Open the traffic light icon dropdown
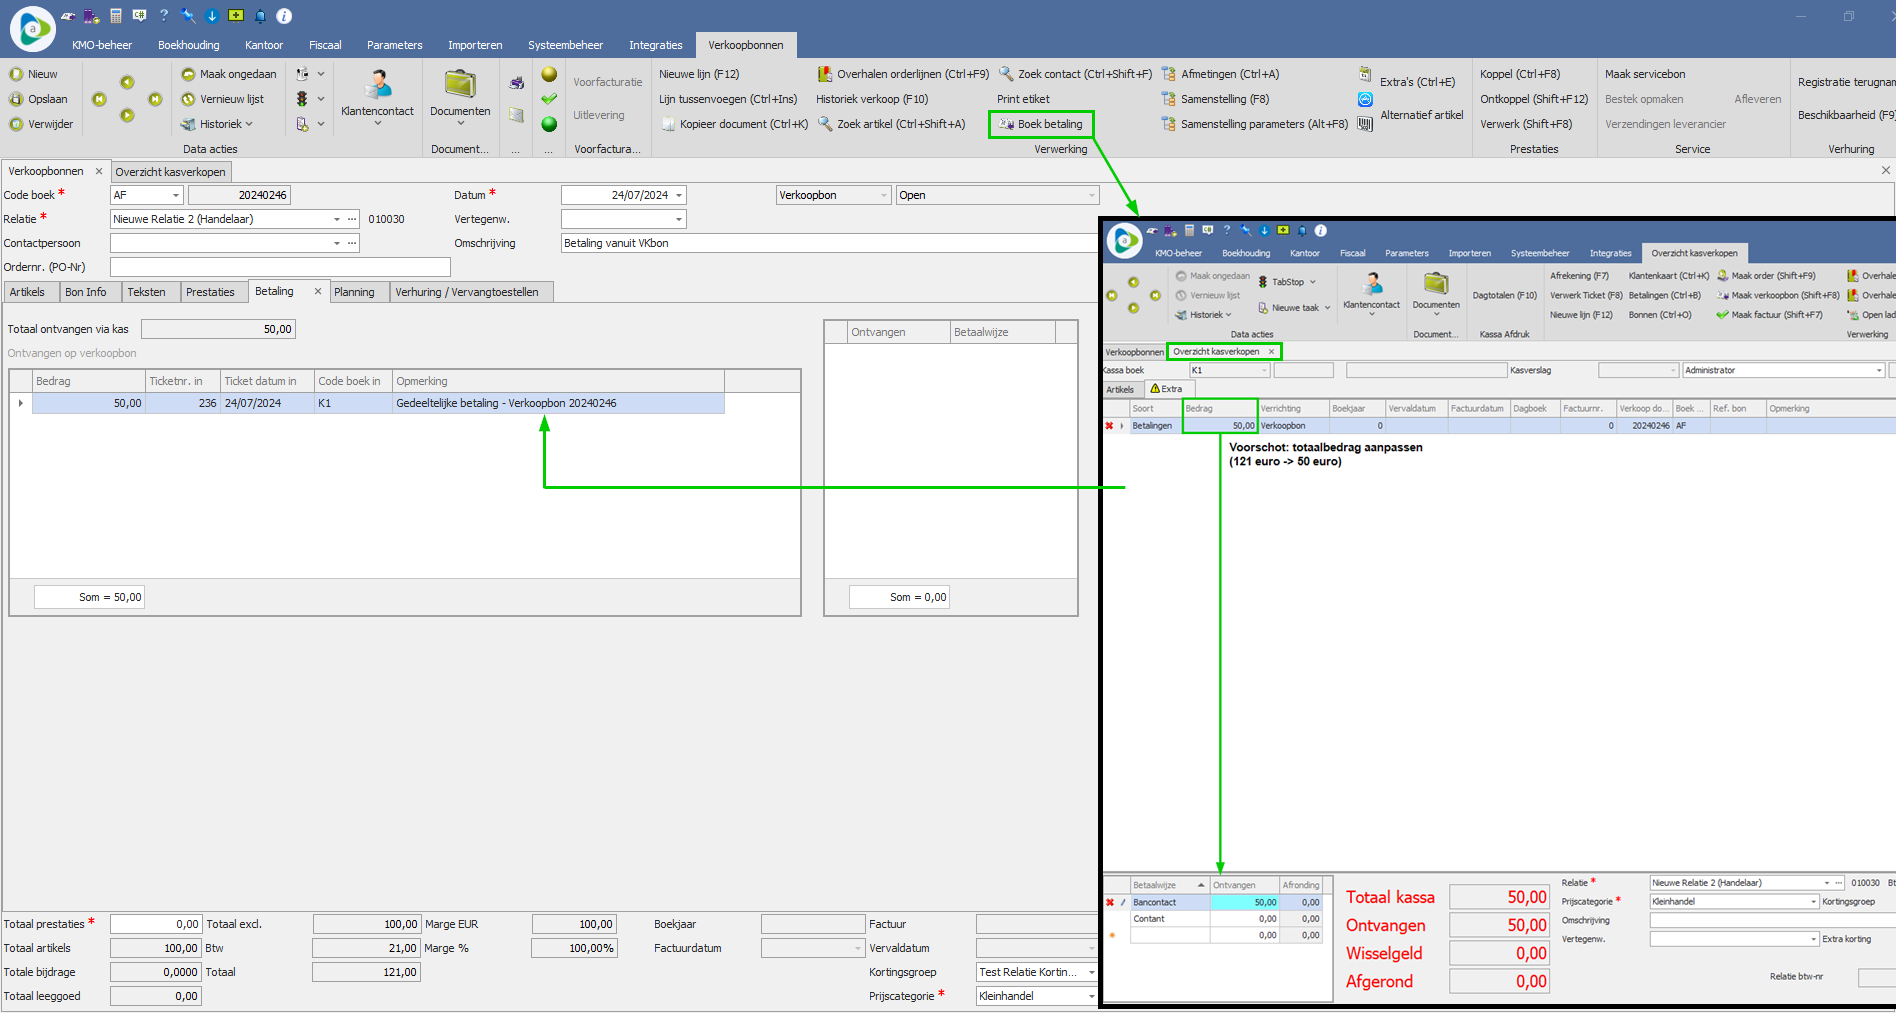 click(x=309, y=99)
